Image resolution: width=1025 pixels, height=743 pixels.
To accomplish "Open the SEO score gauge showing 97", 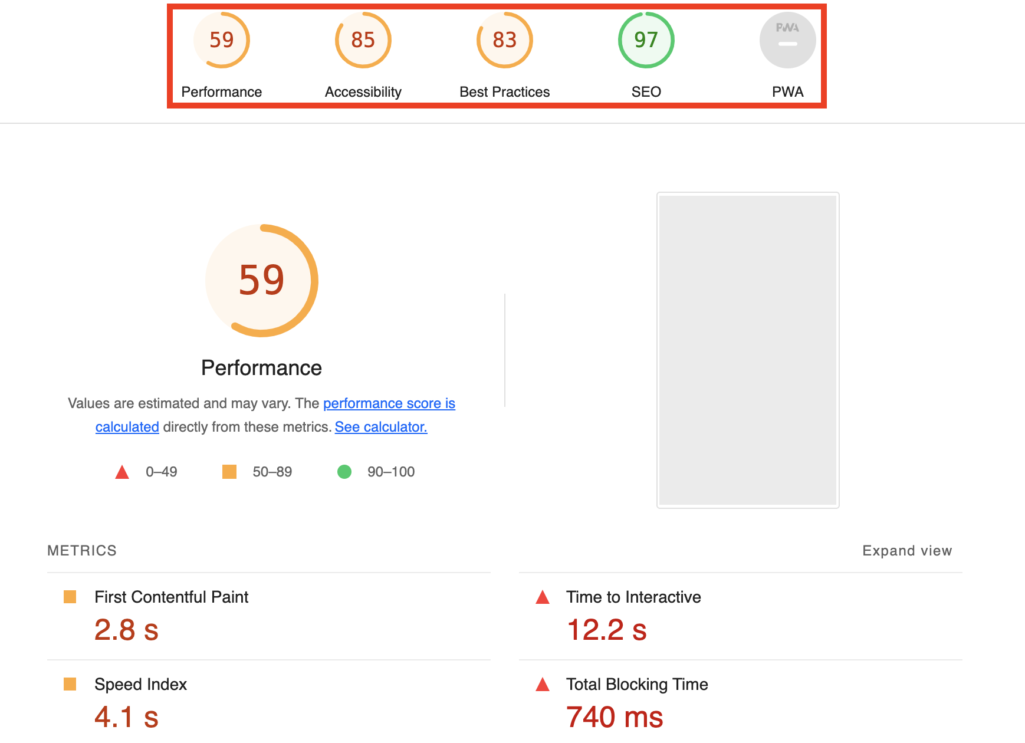I will [x=646, y=40].
